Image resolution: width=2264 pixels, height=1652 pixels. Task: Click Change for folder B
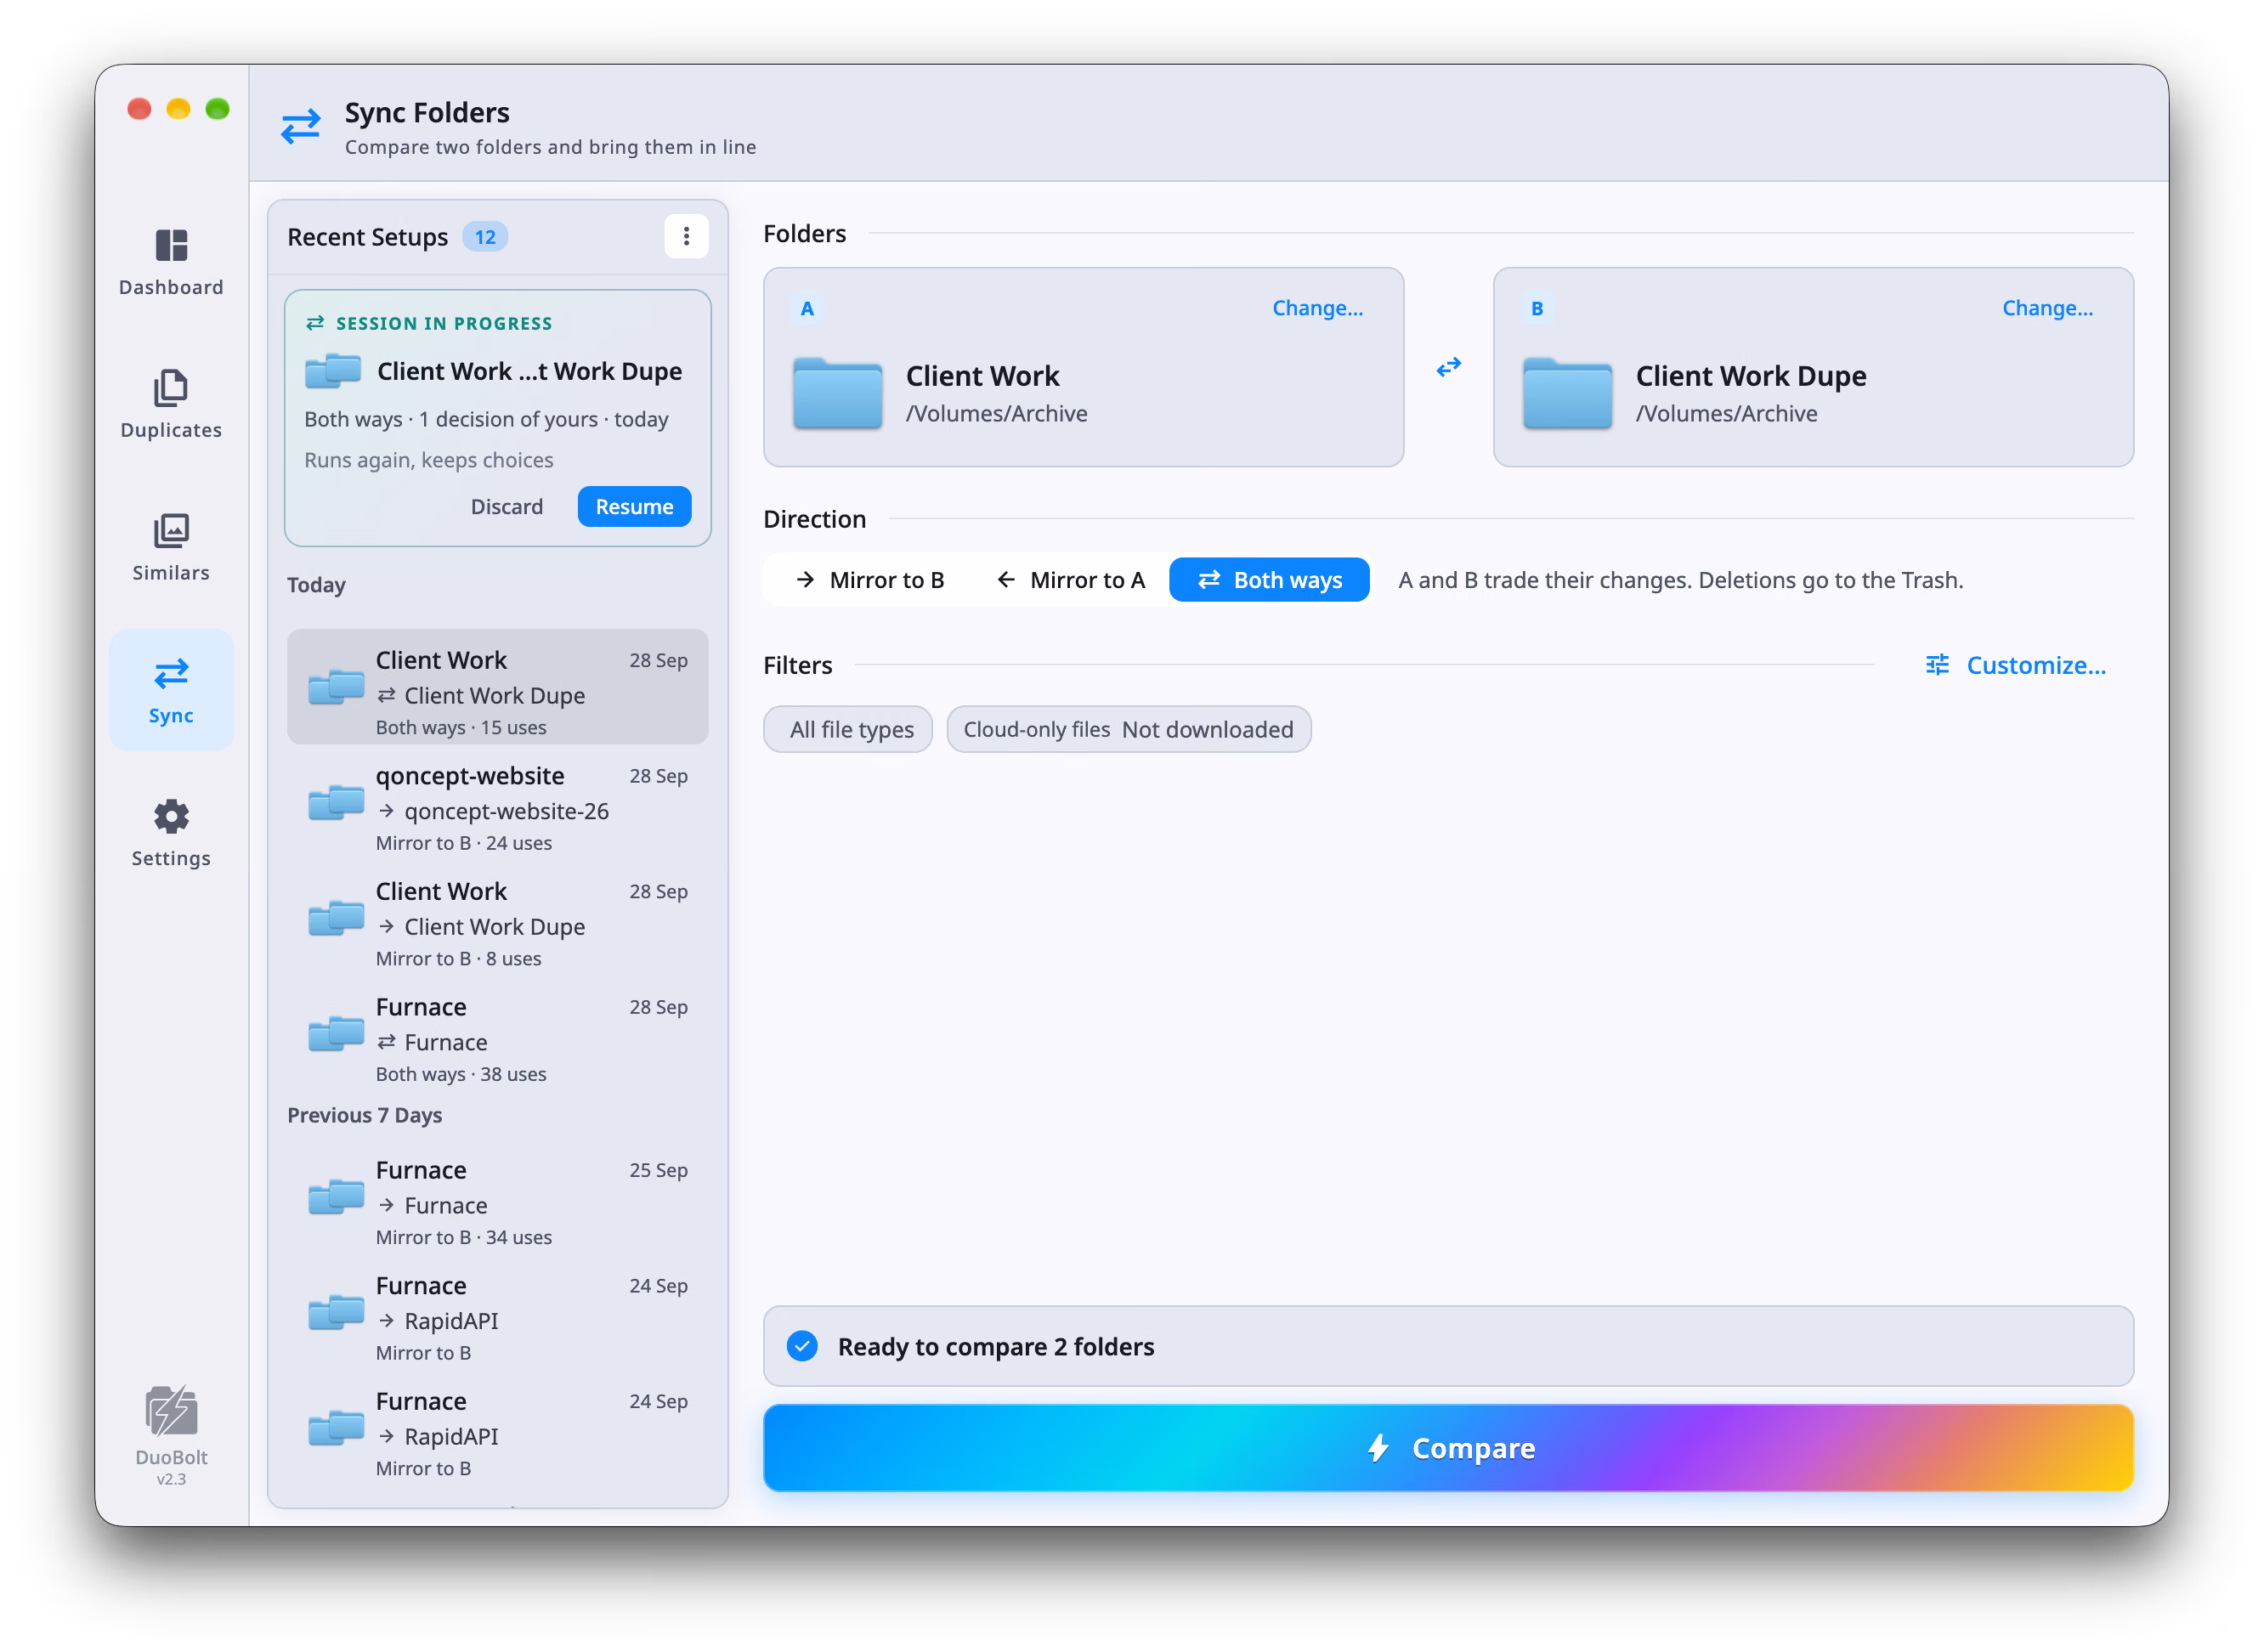(2047, 308)
